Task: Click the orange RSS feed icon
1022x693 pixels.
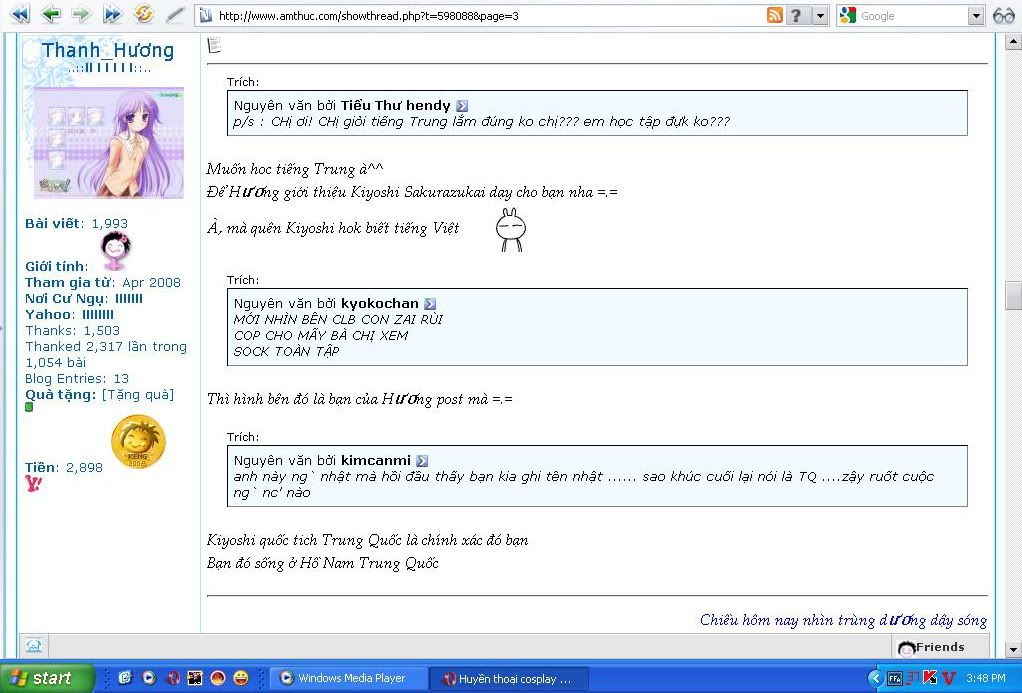Action: pos(775,15)
